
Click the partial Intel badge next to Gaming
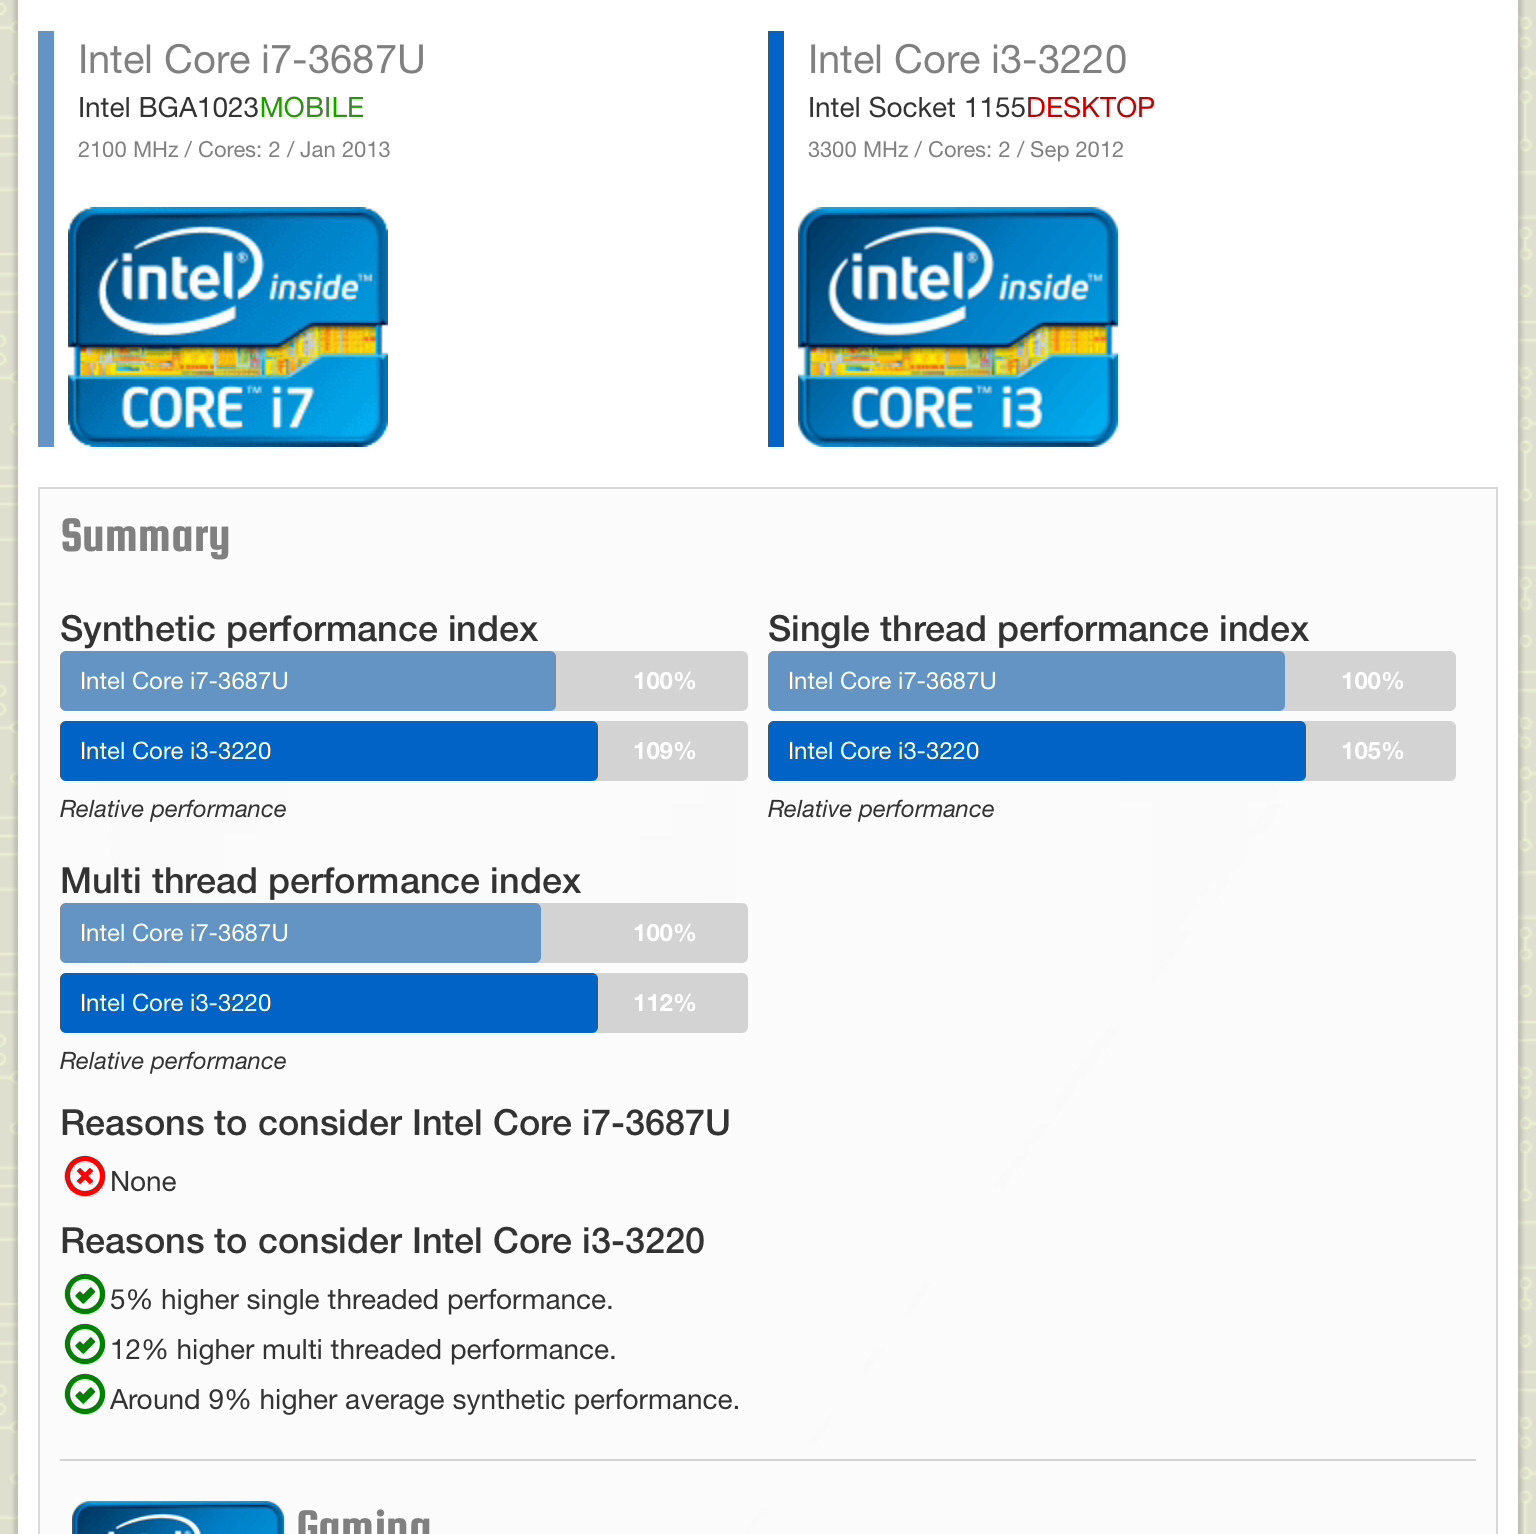[178, 1518]
